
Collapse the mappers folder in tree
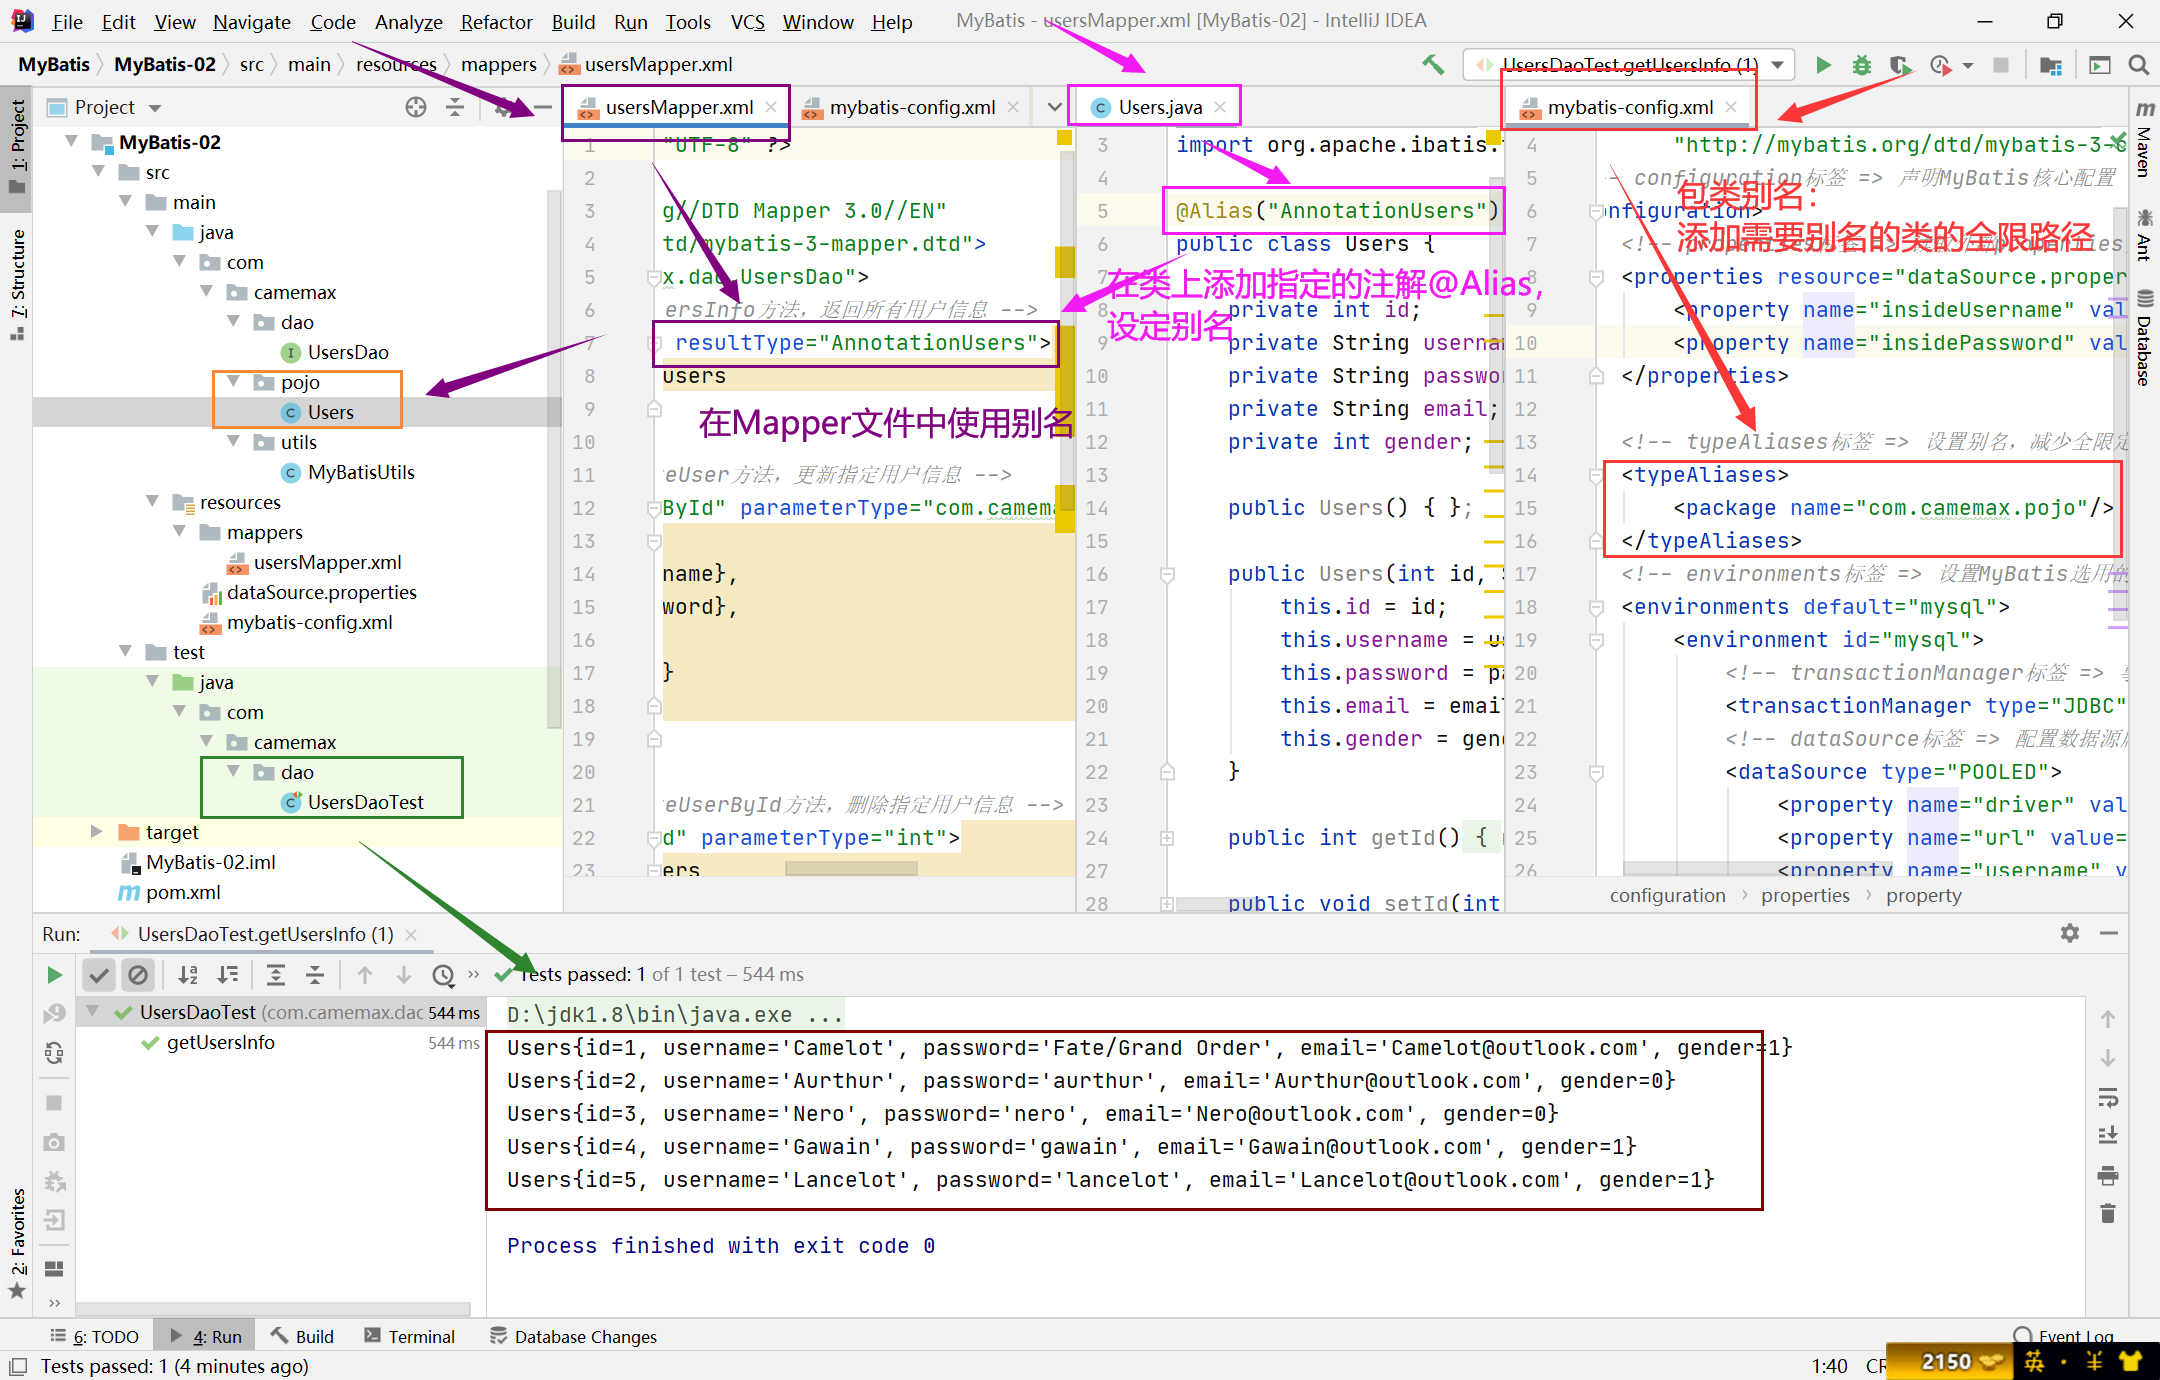pos(179,532)
